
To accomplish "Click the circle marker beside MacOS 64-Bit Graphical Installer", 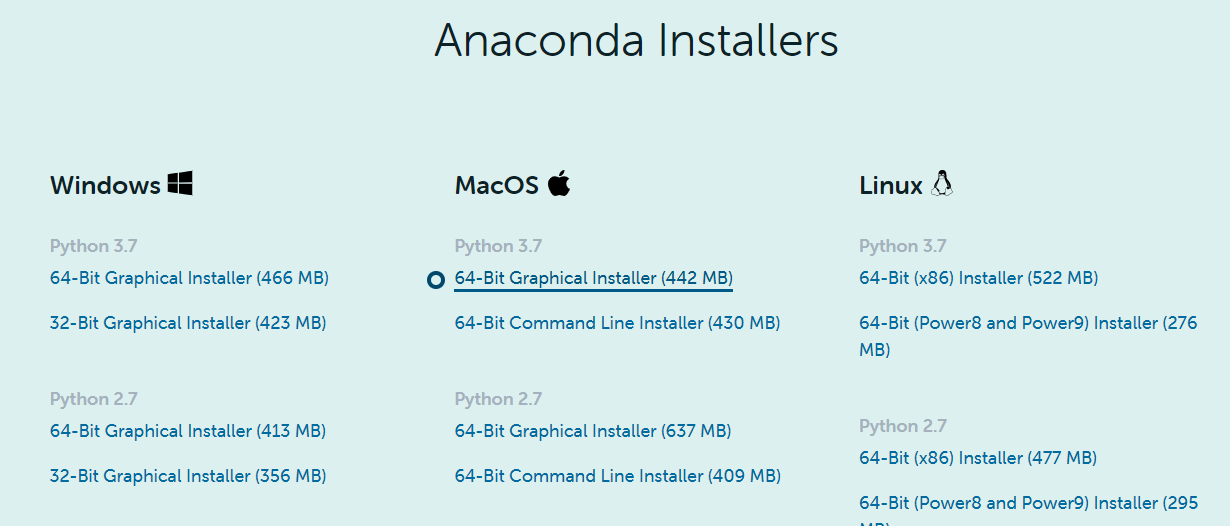I will click(x=435, y=280).
